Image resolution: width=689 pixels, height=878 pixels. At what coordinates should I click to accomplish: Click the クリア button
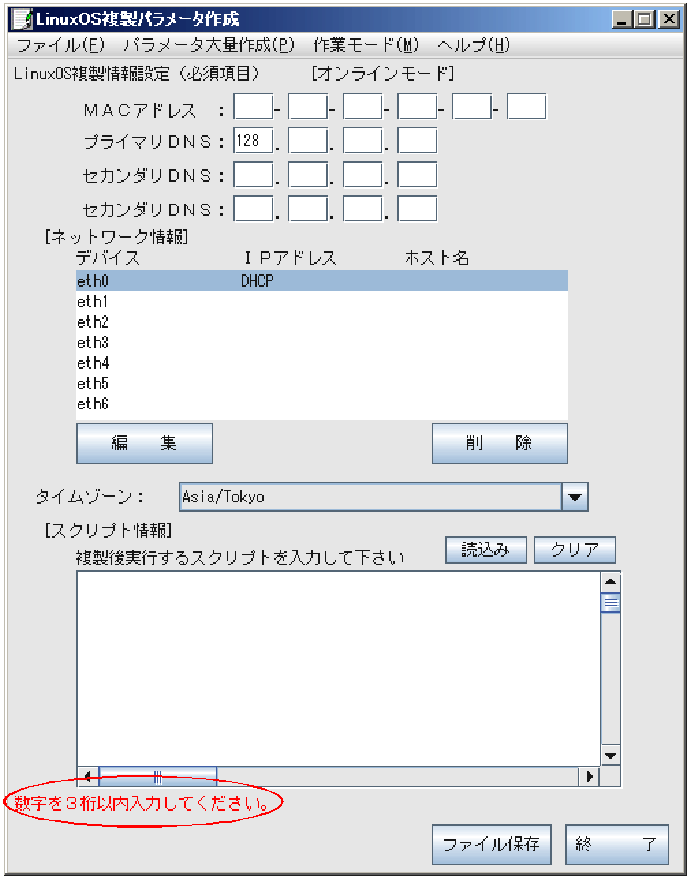[x=575, y=550]
